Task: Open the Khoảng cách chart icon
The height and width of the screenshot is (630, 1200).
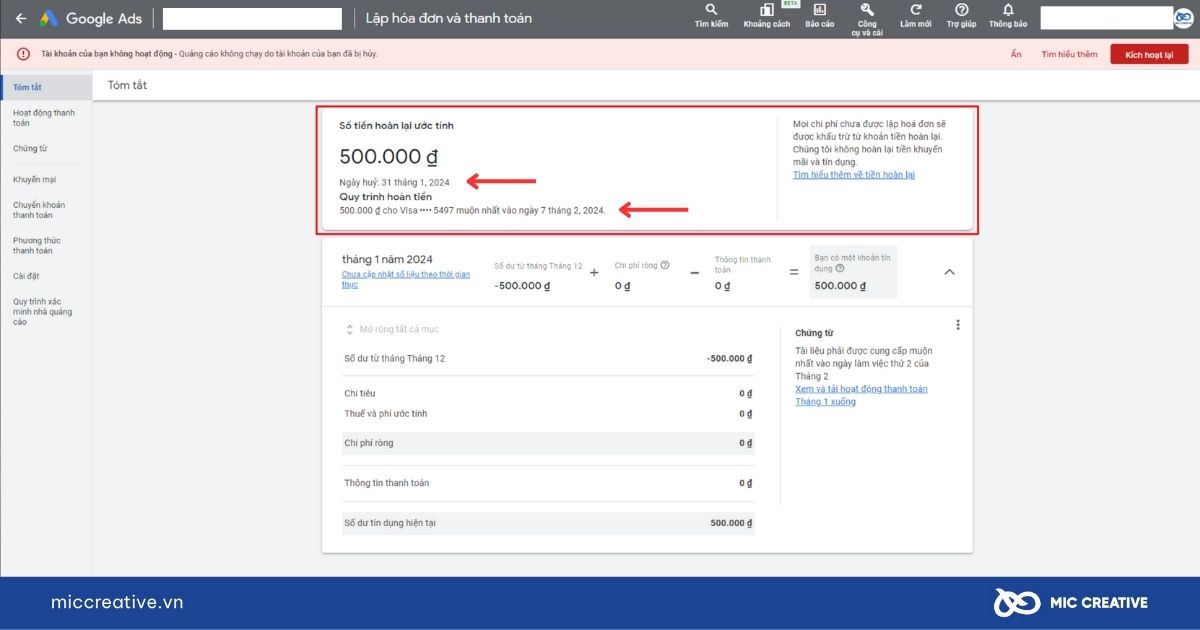Action: [767, 10]
